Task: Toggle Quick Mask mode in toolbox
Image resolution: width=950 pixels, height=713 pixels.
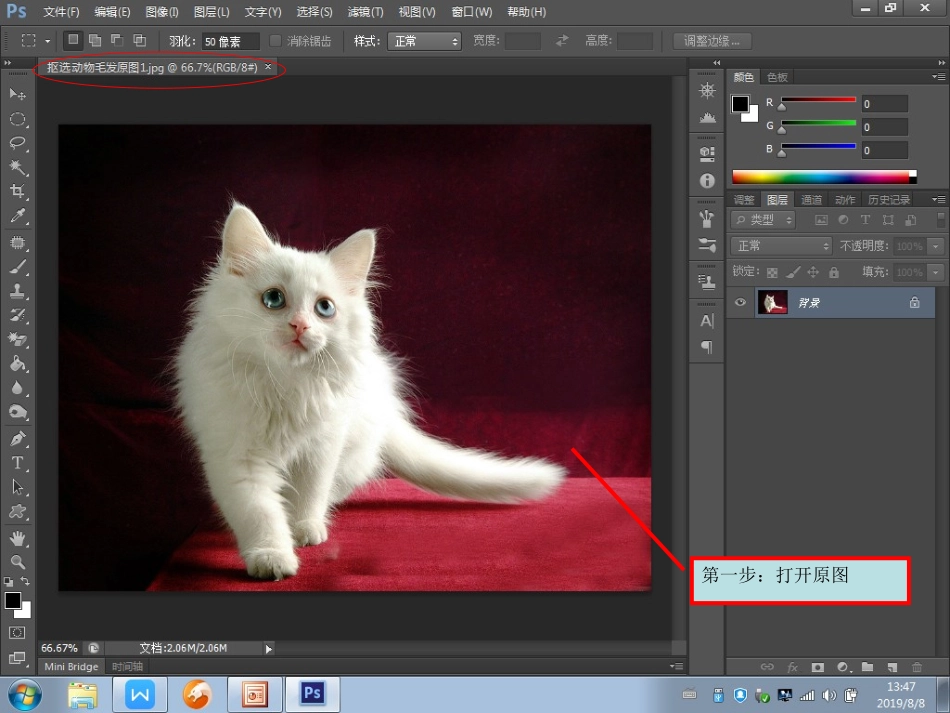Action: coord(17,633)
